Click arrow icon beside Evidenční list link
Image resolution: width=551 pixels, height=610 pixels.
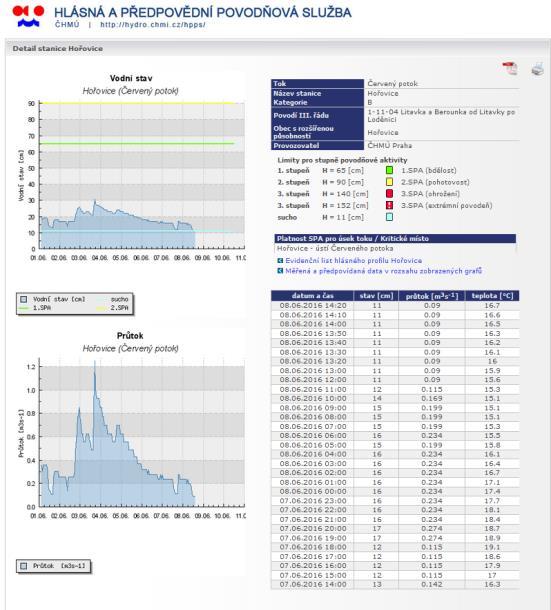pos(280,261)
